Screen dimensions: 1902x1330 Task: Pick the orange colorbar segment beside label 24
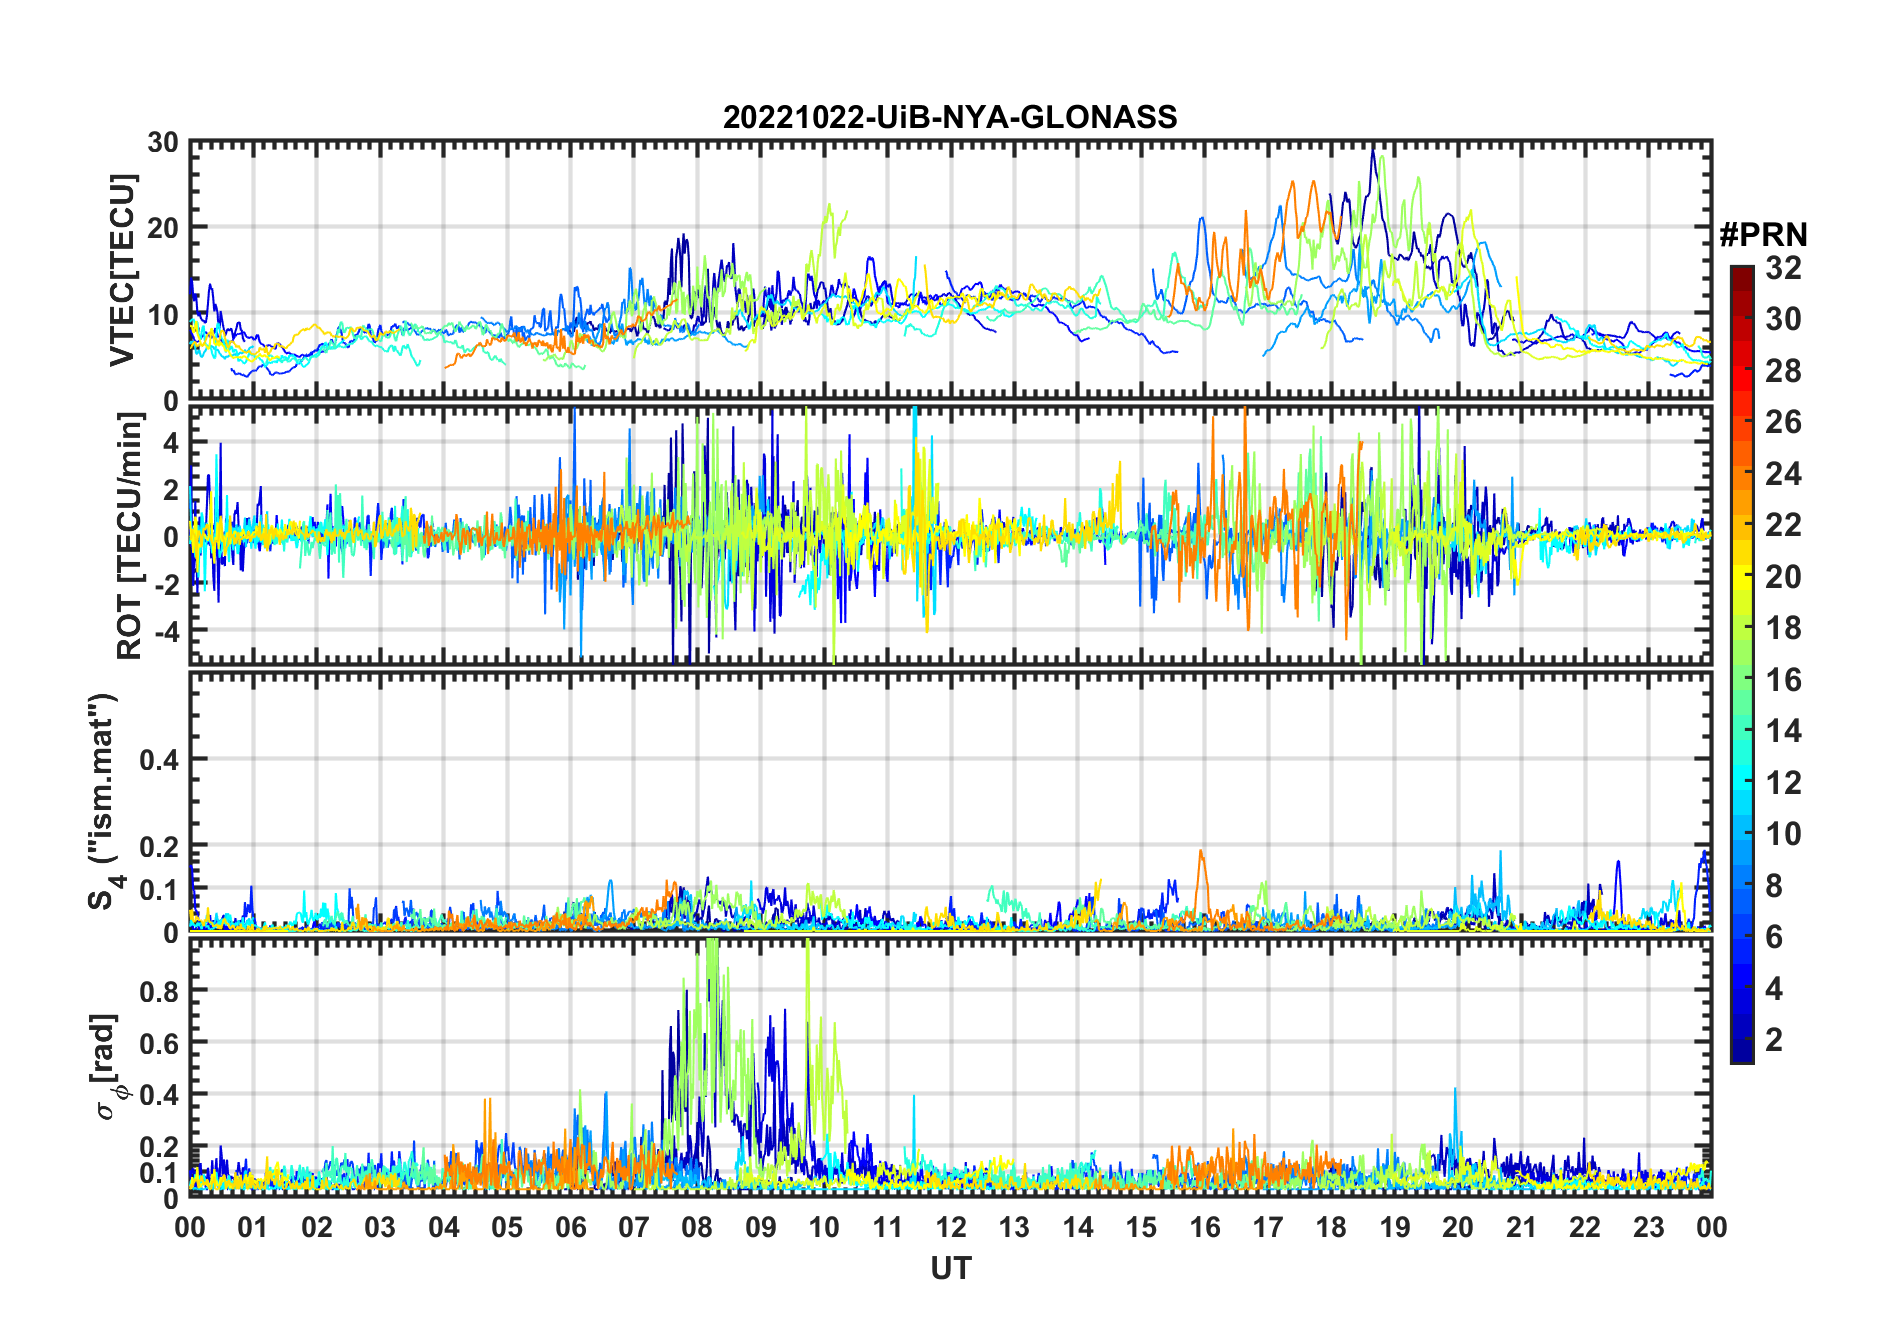[1742, 473]
